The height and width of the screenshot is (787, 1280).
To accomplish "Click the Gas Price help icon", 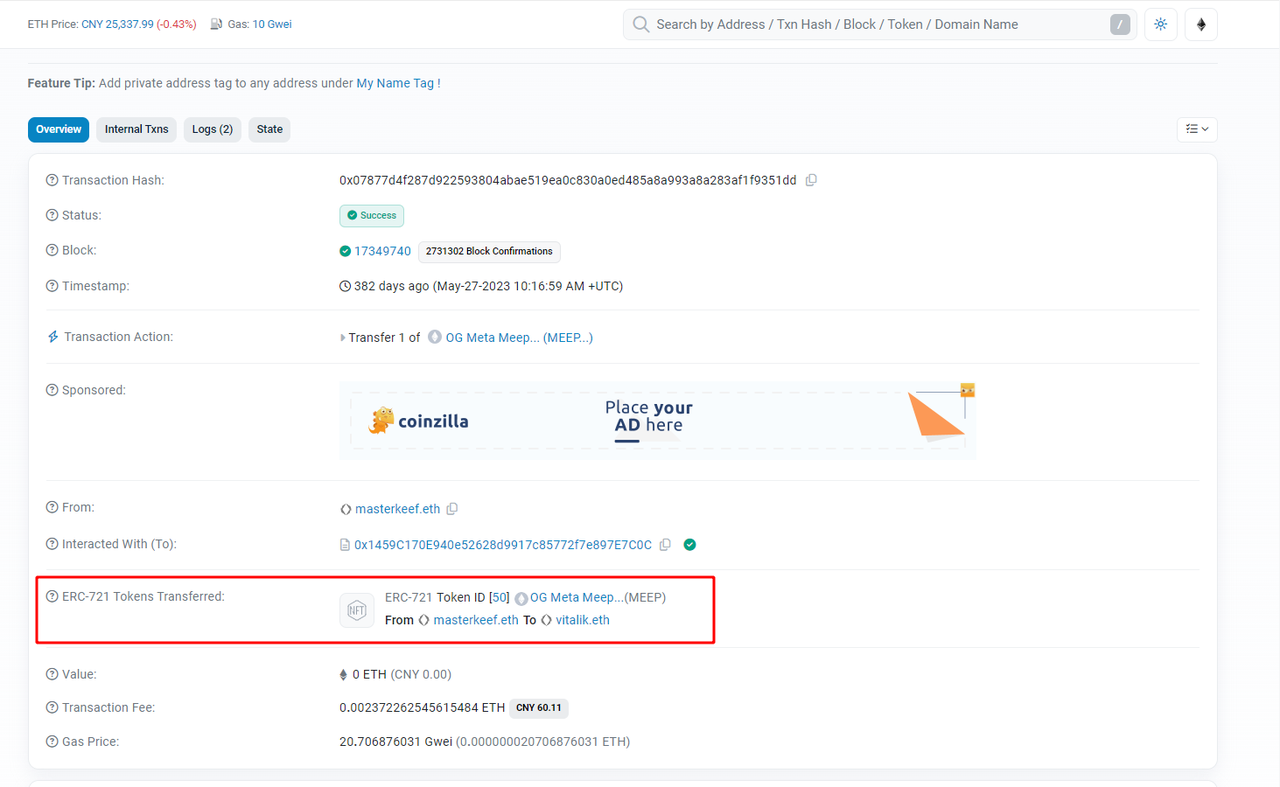I will 52,742.
